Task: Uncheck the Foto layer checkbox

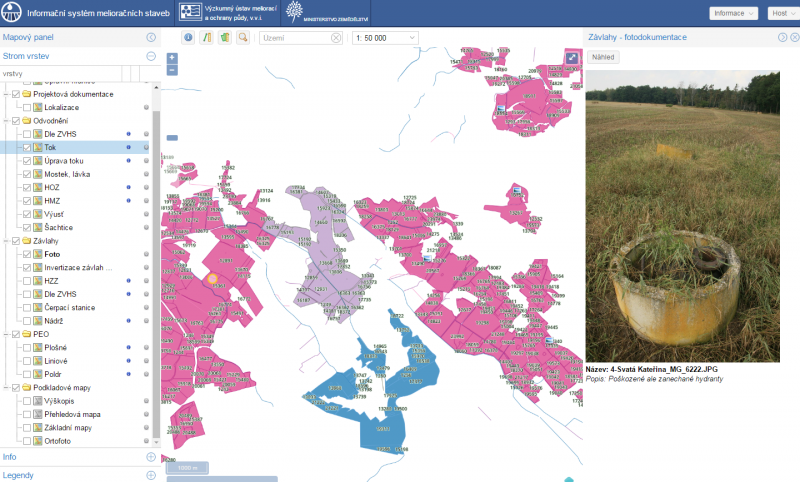Action: coord(27,255)
